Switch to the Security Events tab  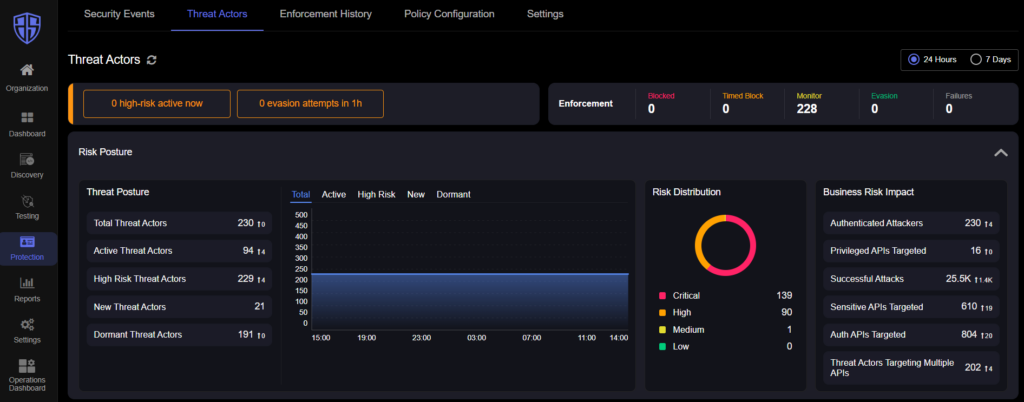(x=120, y=14)
